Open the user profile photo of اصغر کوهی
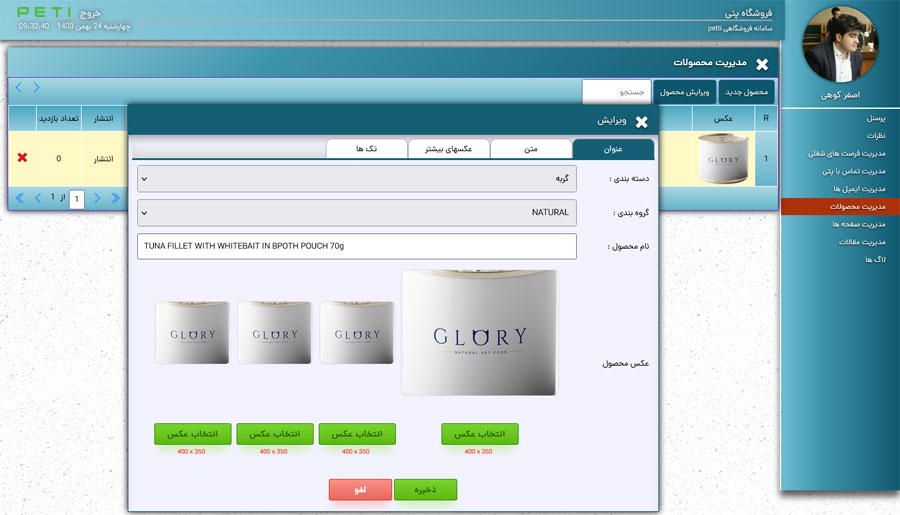Image resolution: width=900 pixels, height=515 pixels. 840,45
